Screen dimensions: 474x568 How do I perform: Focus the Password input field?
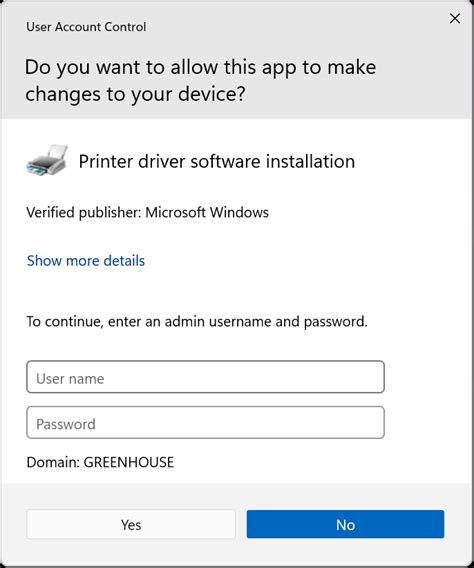click(205, 422)
